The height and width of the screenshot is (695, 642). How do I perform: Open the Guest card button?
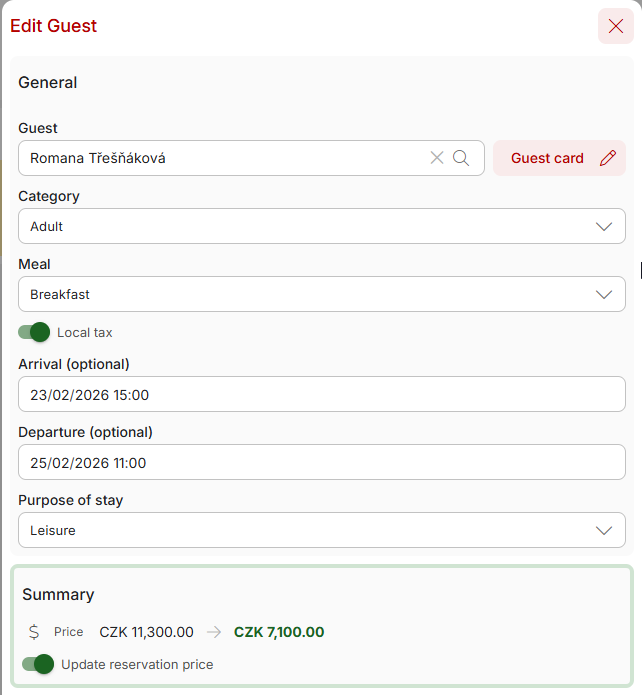point(548,158)
